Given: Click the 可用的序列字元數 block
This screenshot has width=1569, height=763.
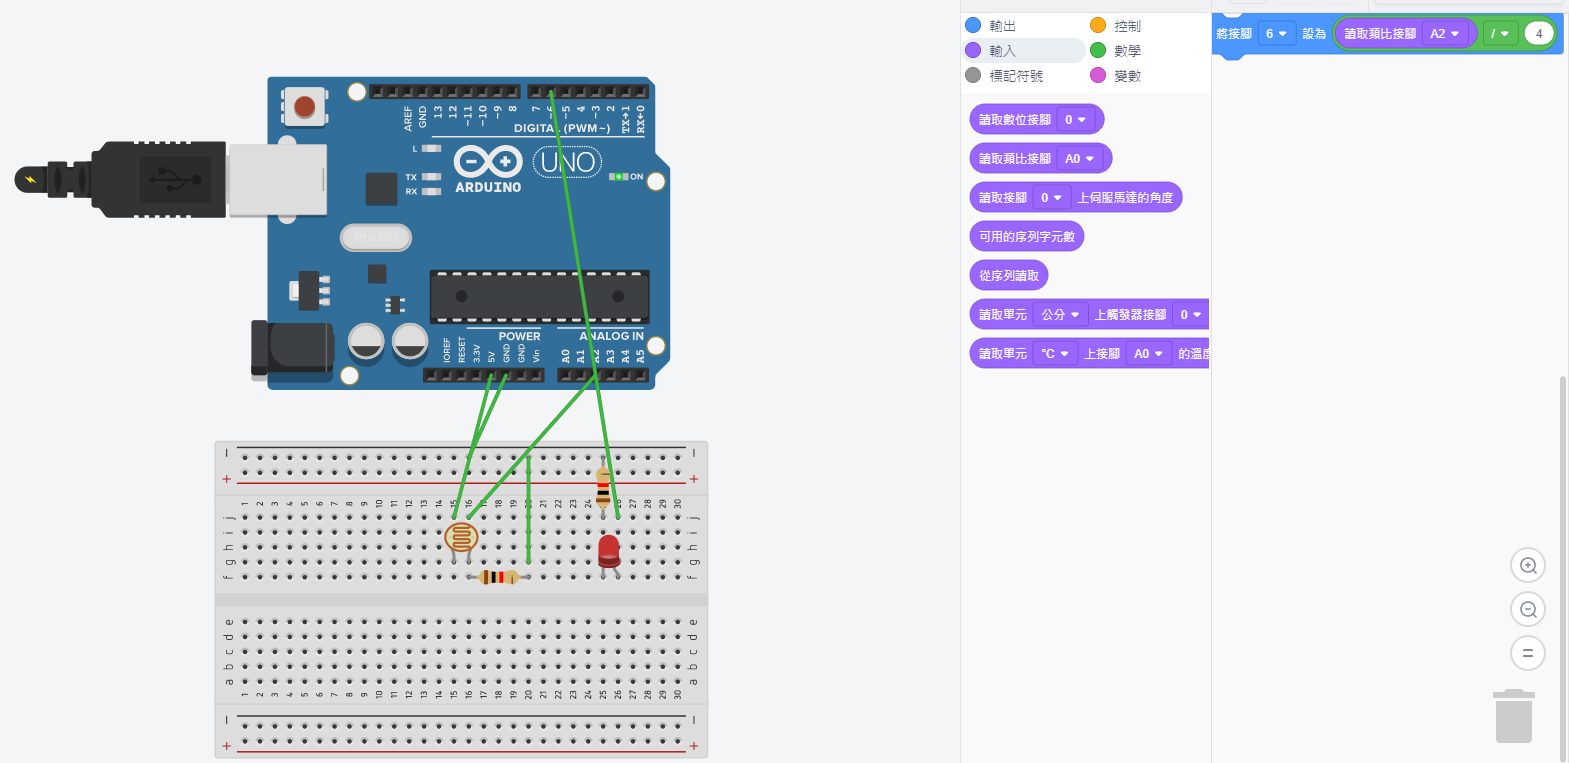Looking at the screenshot, I should 1026,237.
